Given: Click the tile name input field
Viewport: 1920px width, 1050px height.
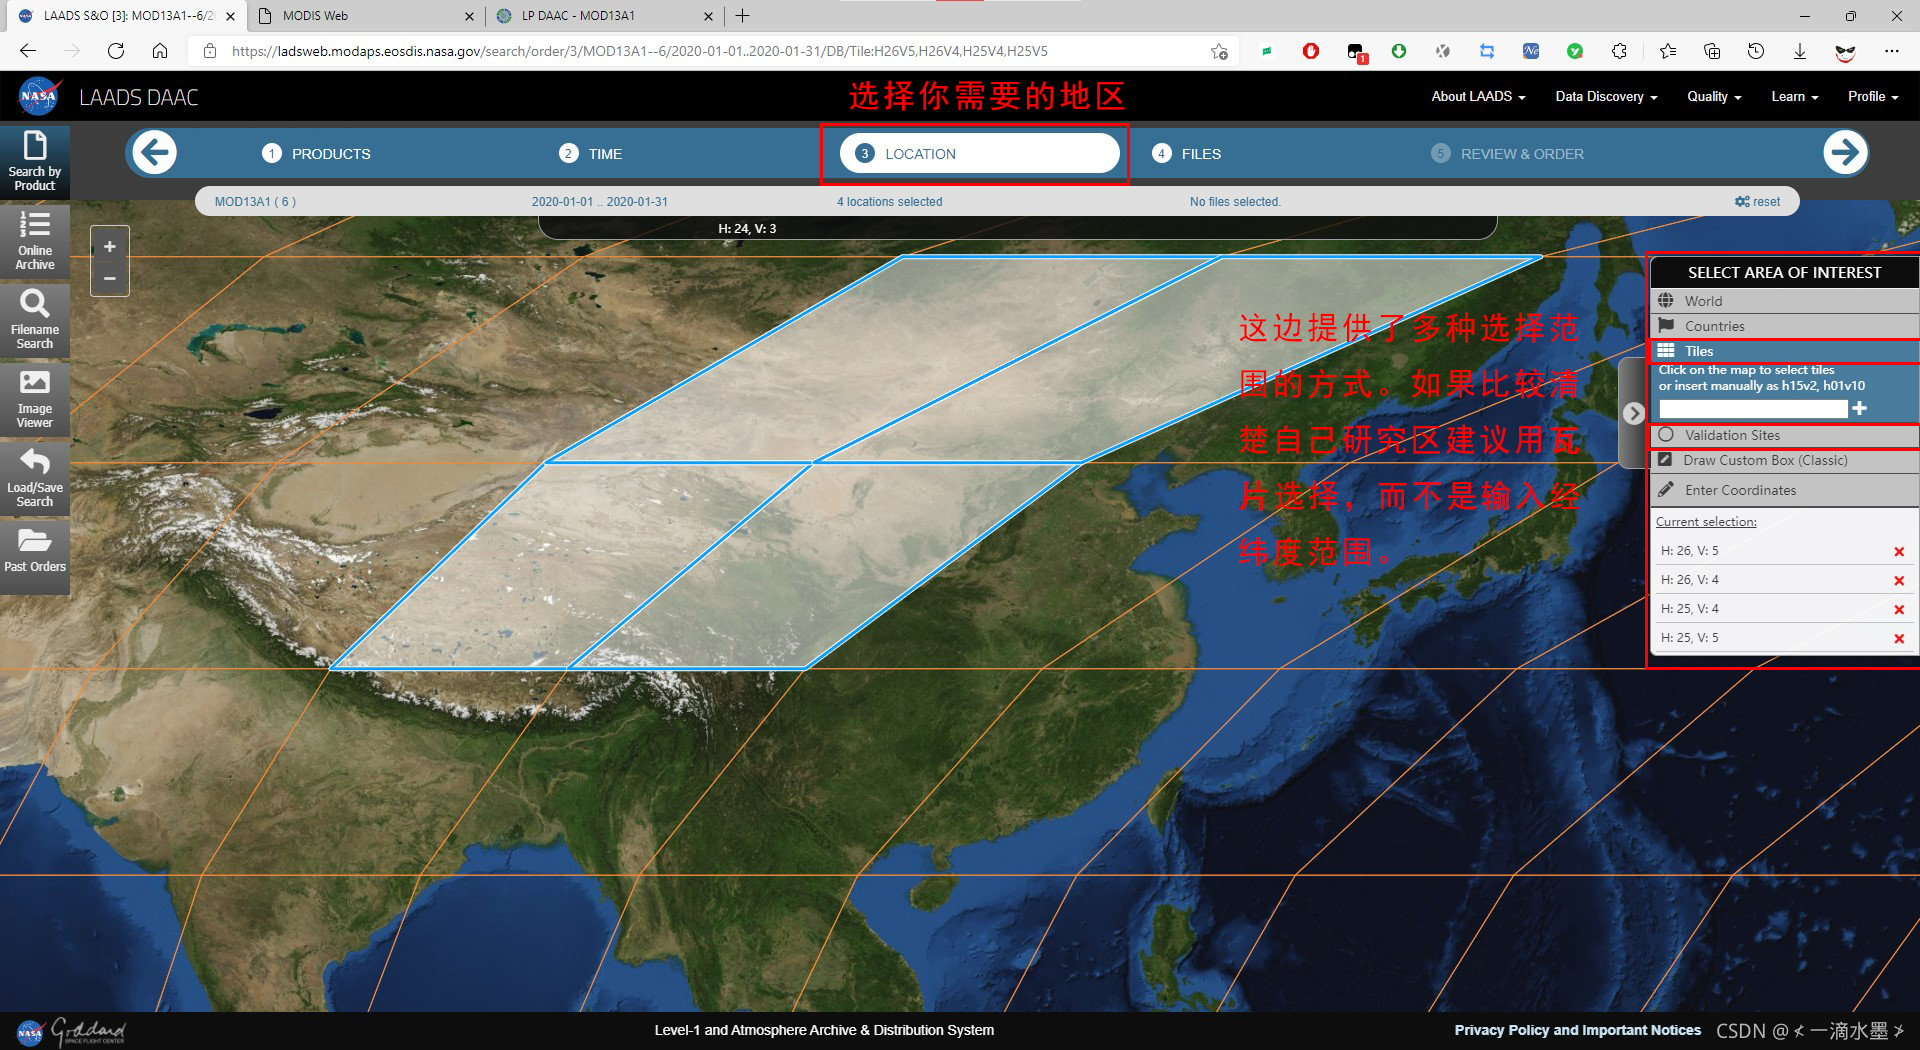Looking at the screenshot, I should pos(1752,408).
